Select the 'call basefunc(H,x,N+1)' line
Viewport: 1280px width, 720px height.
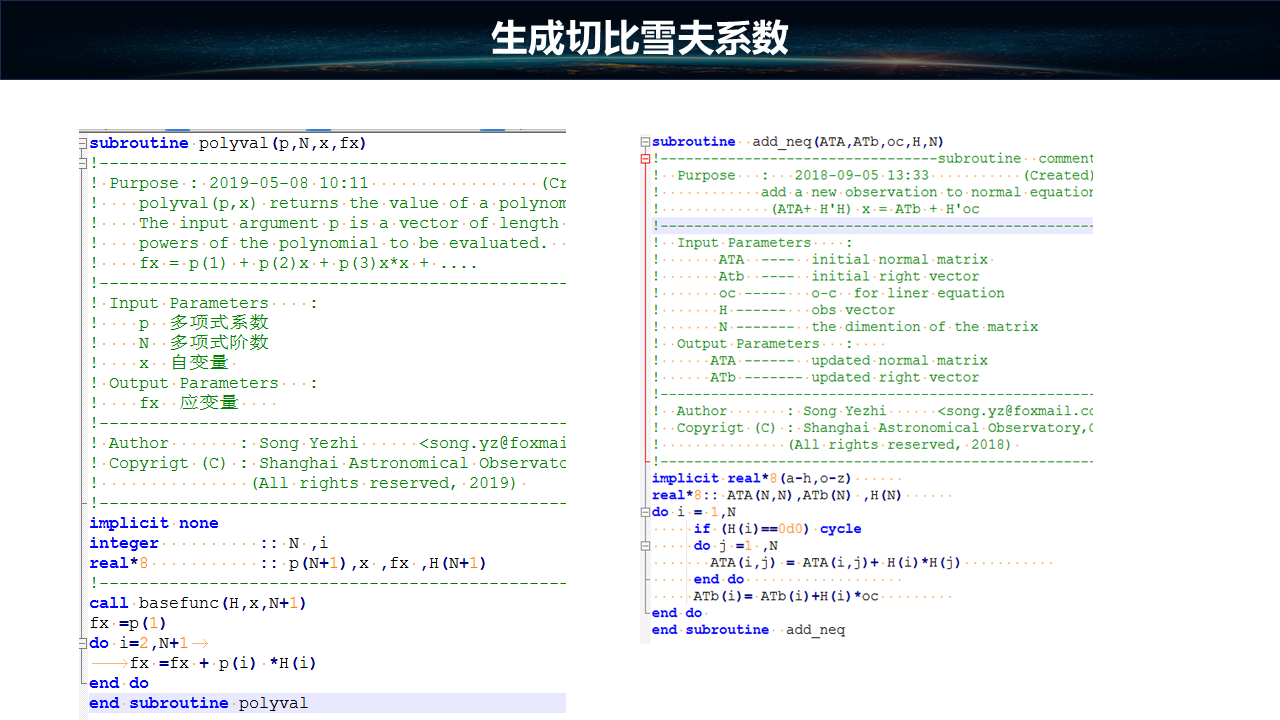pyautogui.click(x=197, y=603)
